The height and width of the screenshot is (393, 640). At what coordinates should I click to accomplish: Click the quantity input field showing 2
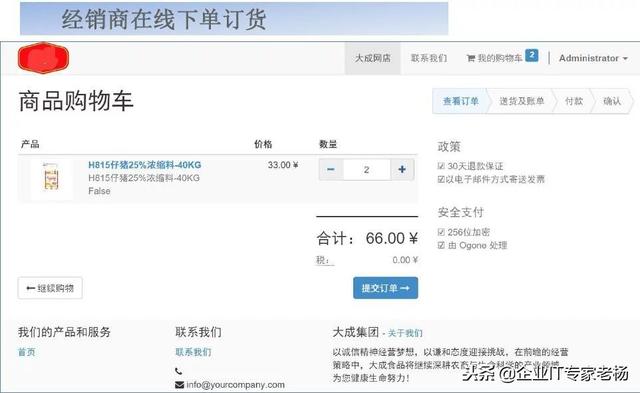(x=367, y=169)
